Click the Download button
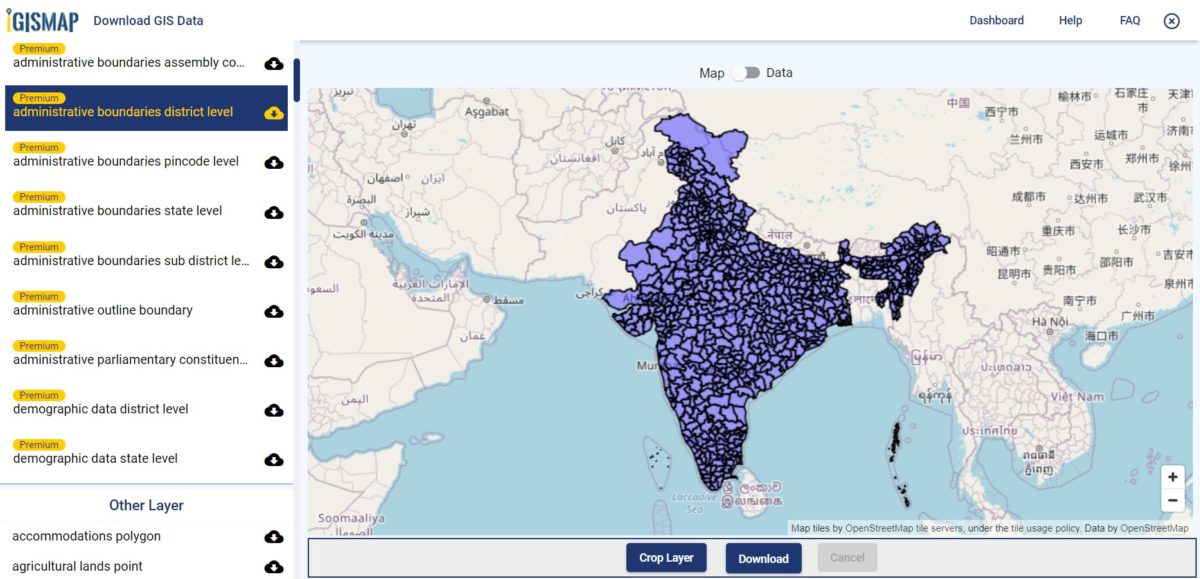The width and height of the screenshot is (1200, 579). pyautogui.click(x=763, y=558)
